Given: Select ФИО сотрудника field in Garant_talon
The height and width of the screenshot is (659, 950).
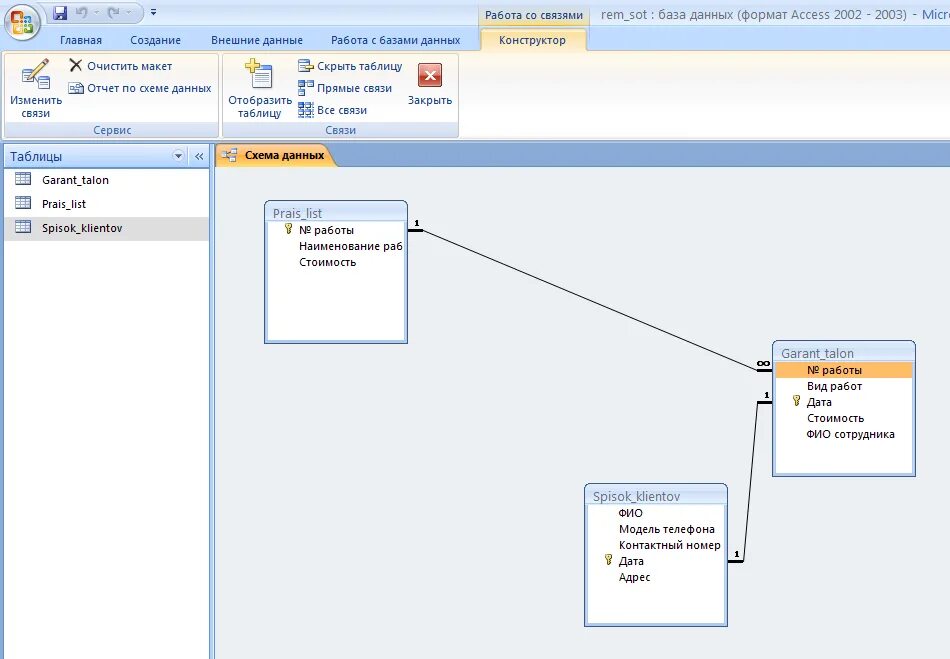Looking at the screenshot, I should (x=843, y=434).
